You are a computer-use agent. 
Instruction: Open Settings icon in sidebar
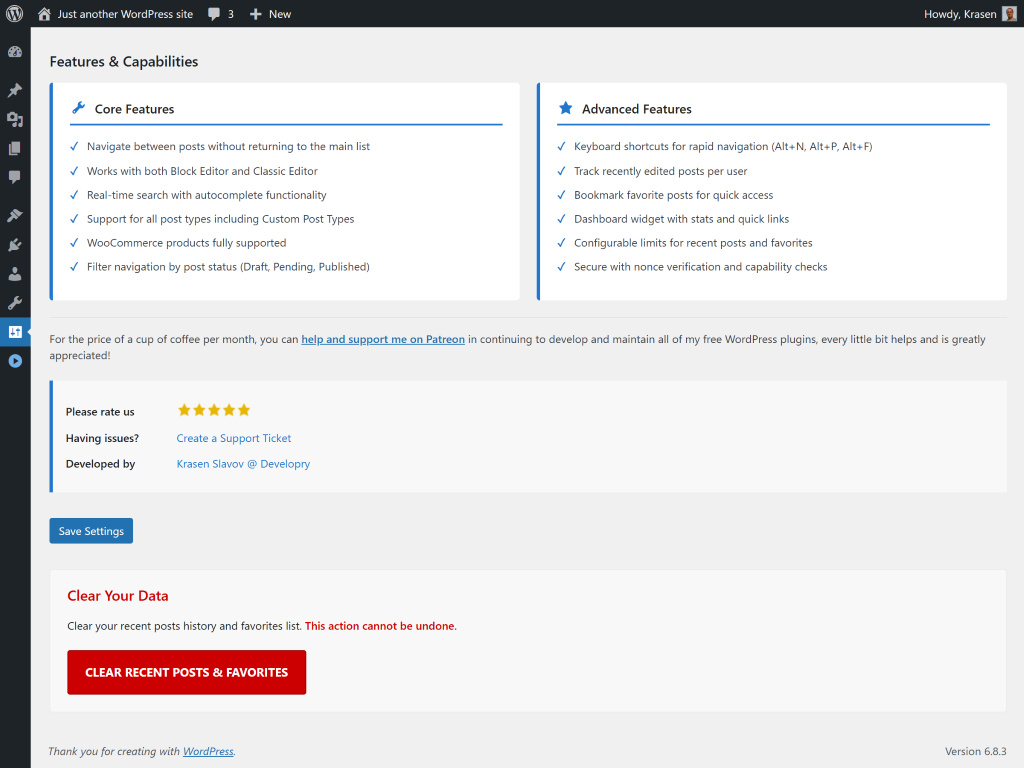(15, 332)
